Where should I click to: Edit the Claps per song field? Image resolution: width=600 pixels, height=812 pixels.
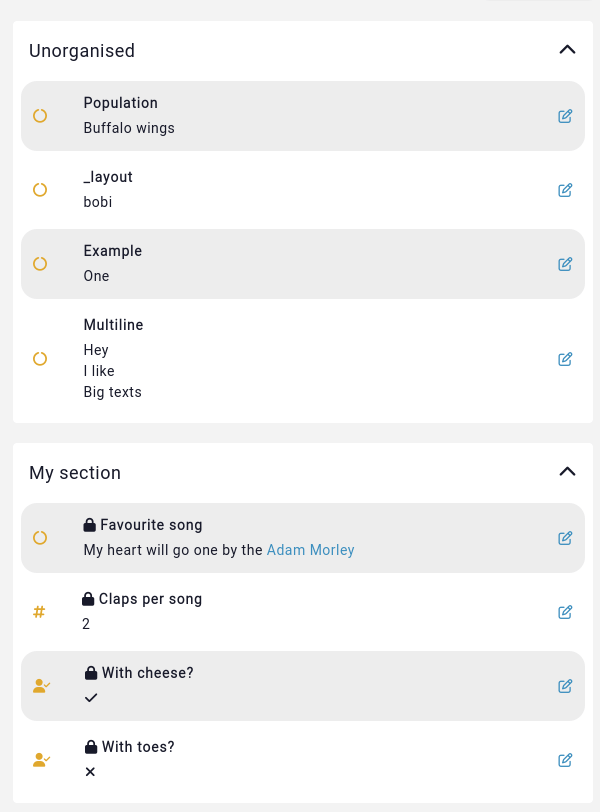point(565,612)
